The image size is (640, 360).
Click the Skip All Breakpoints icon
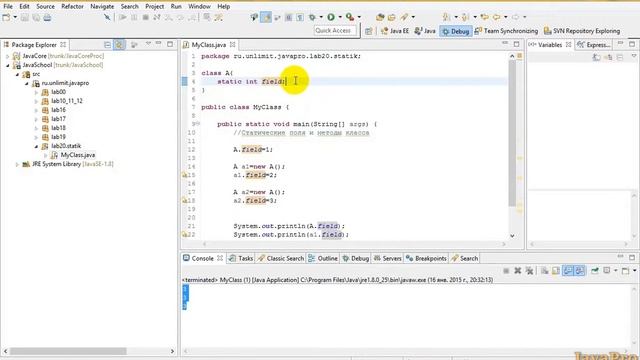(107, 17)
